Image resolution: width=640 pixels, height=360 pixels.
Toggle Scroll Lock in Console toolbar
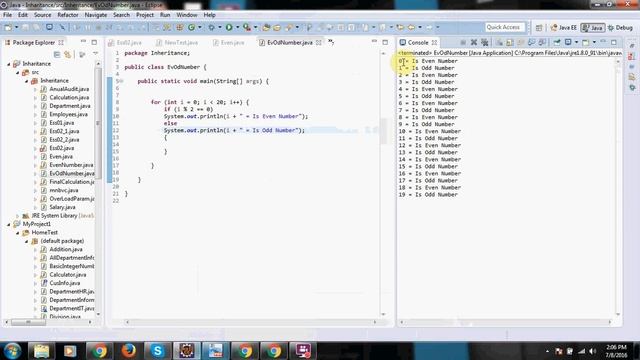(x=510, y=42)
